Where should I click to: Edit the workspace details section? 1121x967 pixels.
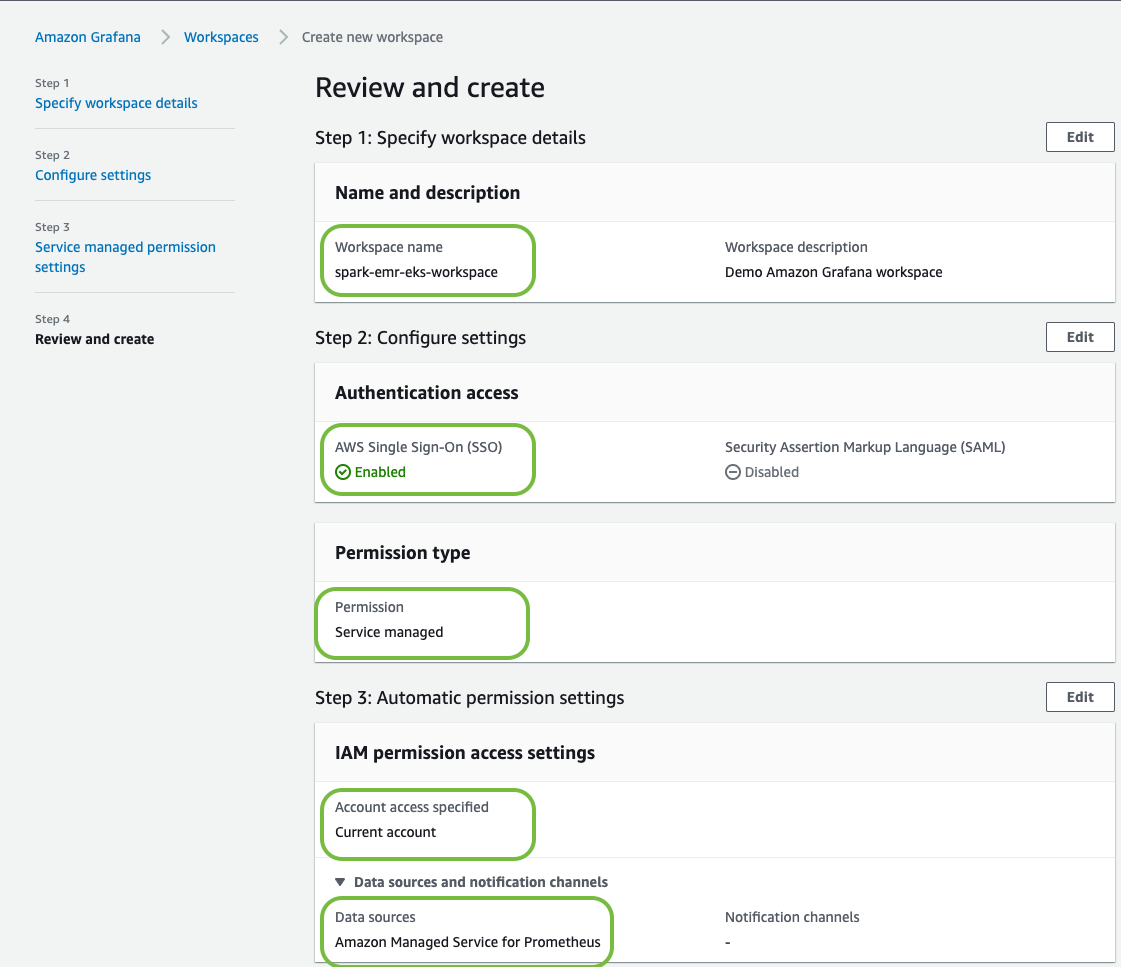(x=1080, y=137)
